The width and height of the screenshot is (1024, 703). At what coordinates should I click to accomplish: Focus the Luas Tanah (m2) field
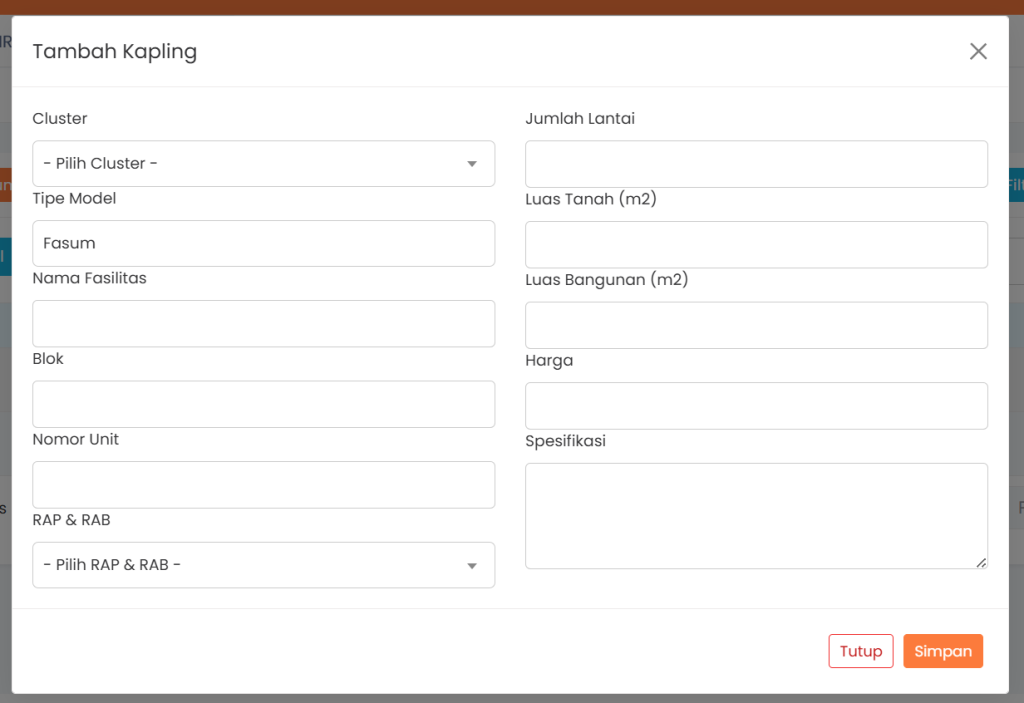[756, 245]
